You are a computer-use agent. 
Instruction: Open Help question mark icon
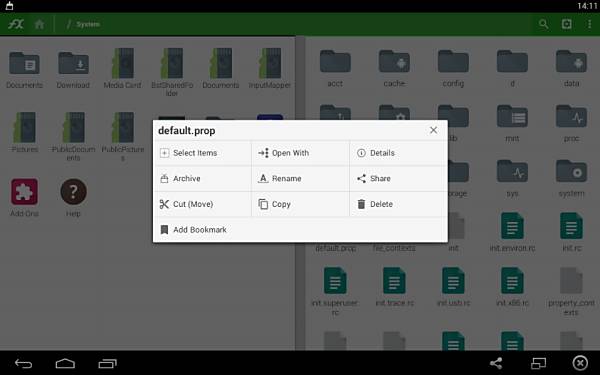pos(73,197)
